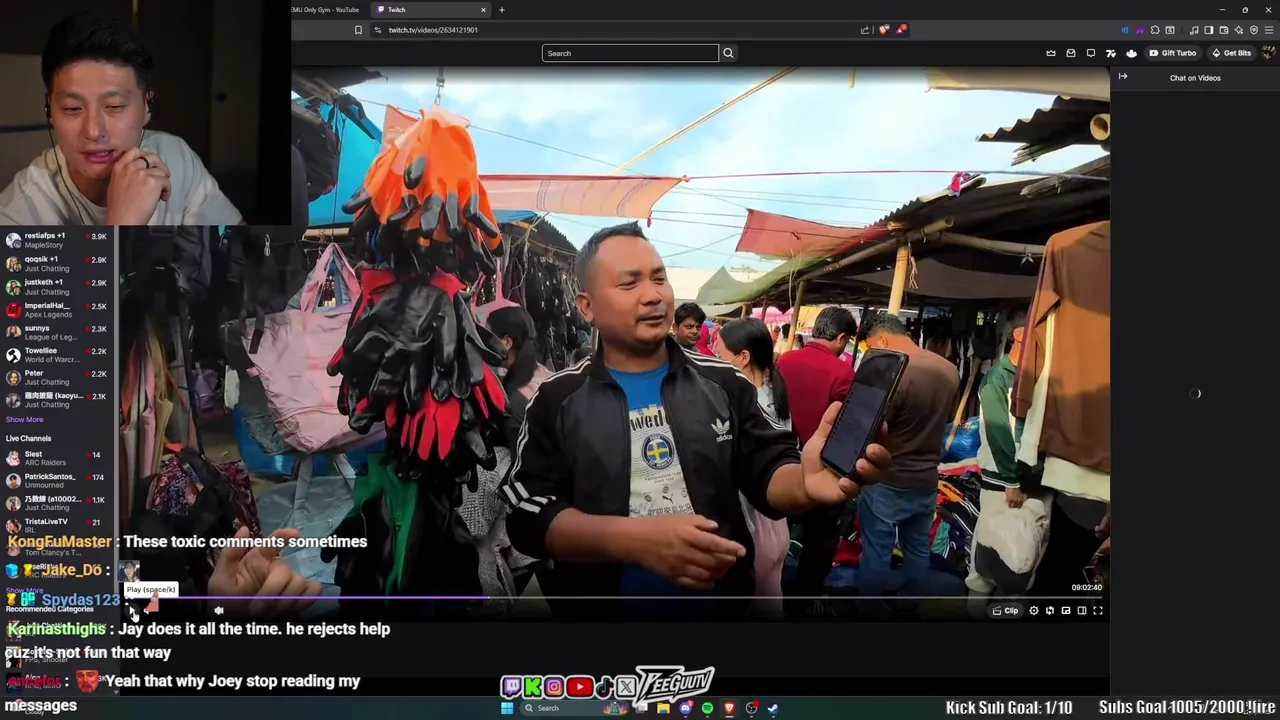Screen dimensions: 1280x720
Task: Open user avatar menu in Twitch header
Action: point(1268,53)
